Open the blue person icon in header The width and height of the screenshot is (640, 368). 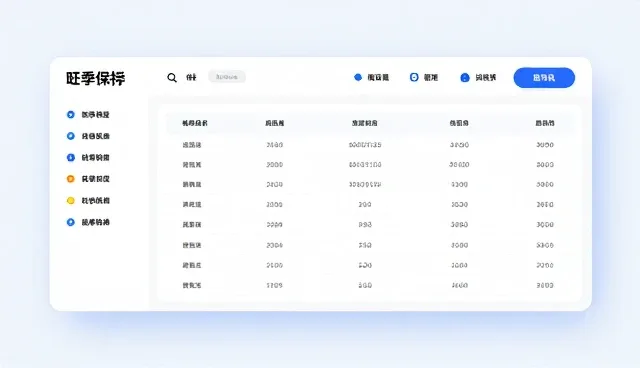pyautogui.click(x=464, y=78)
